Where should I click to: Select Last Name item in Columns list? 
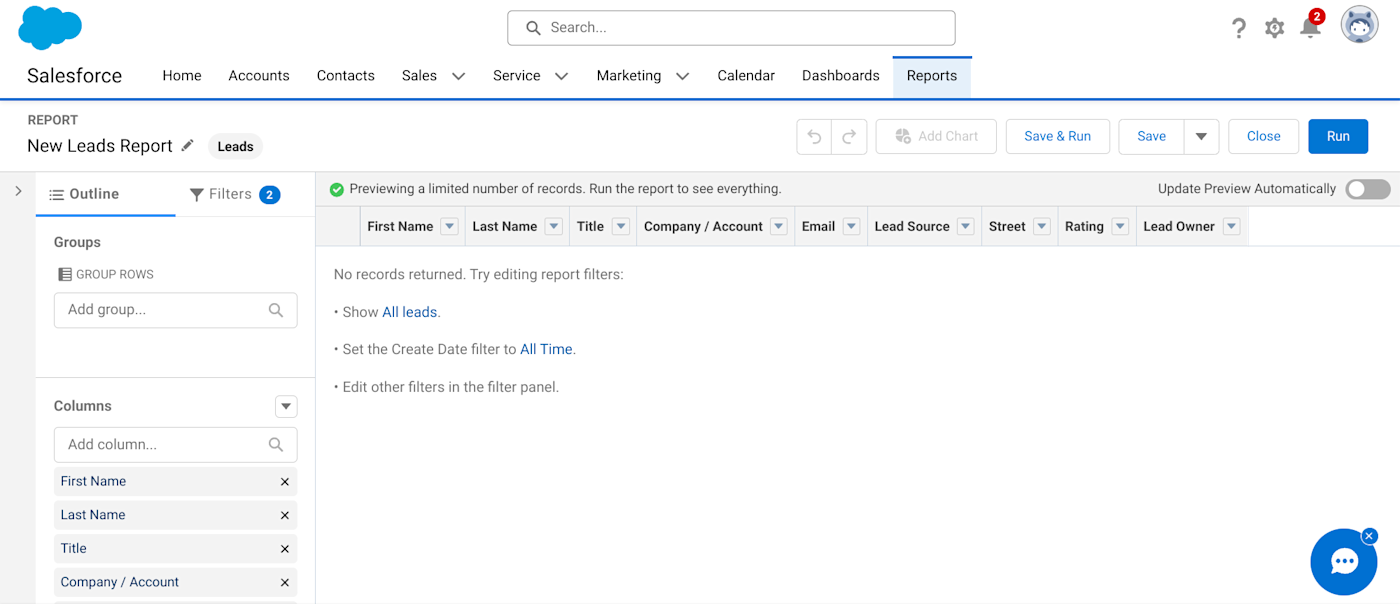[x=175, y=516]
